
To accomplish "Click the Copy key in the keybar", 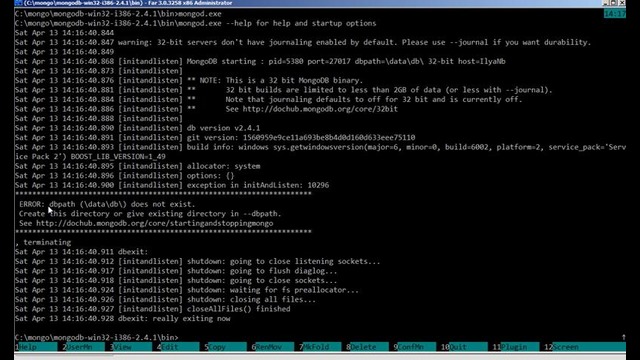I will point(225,347).
